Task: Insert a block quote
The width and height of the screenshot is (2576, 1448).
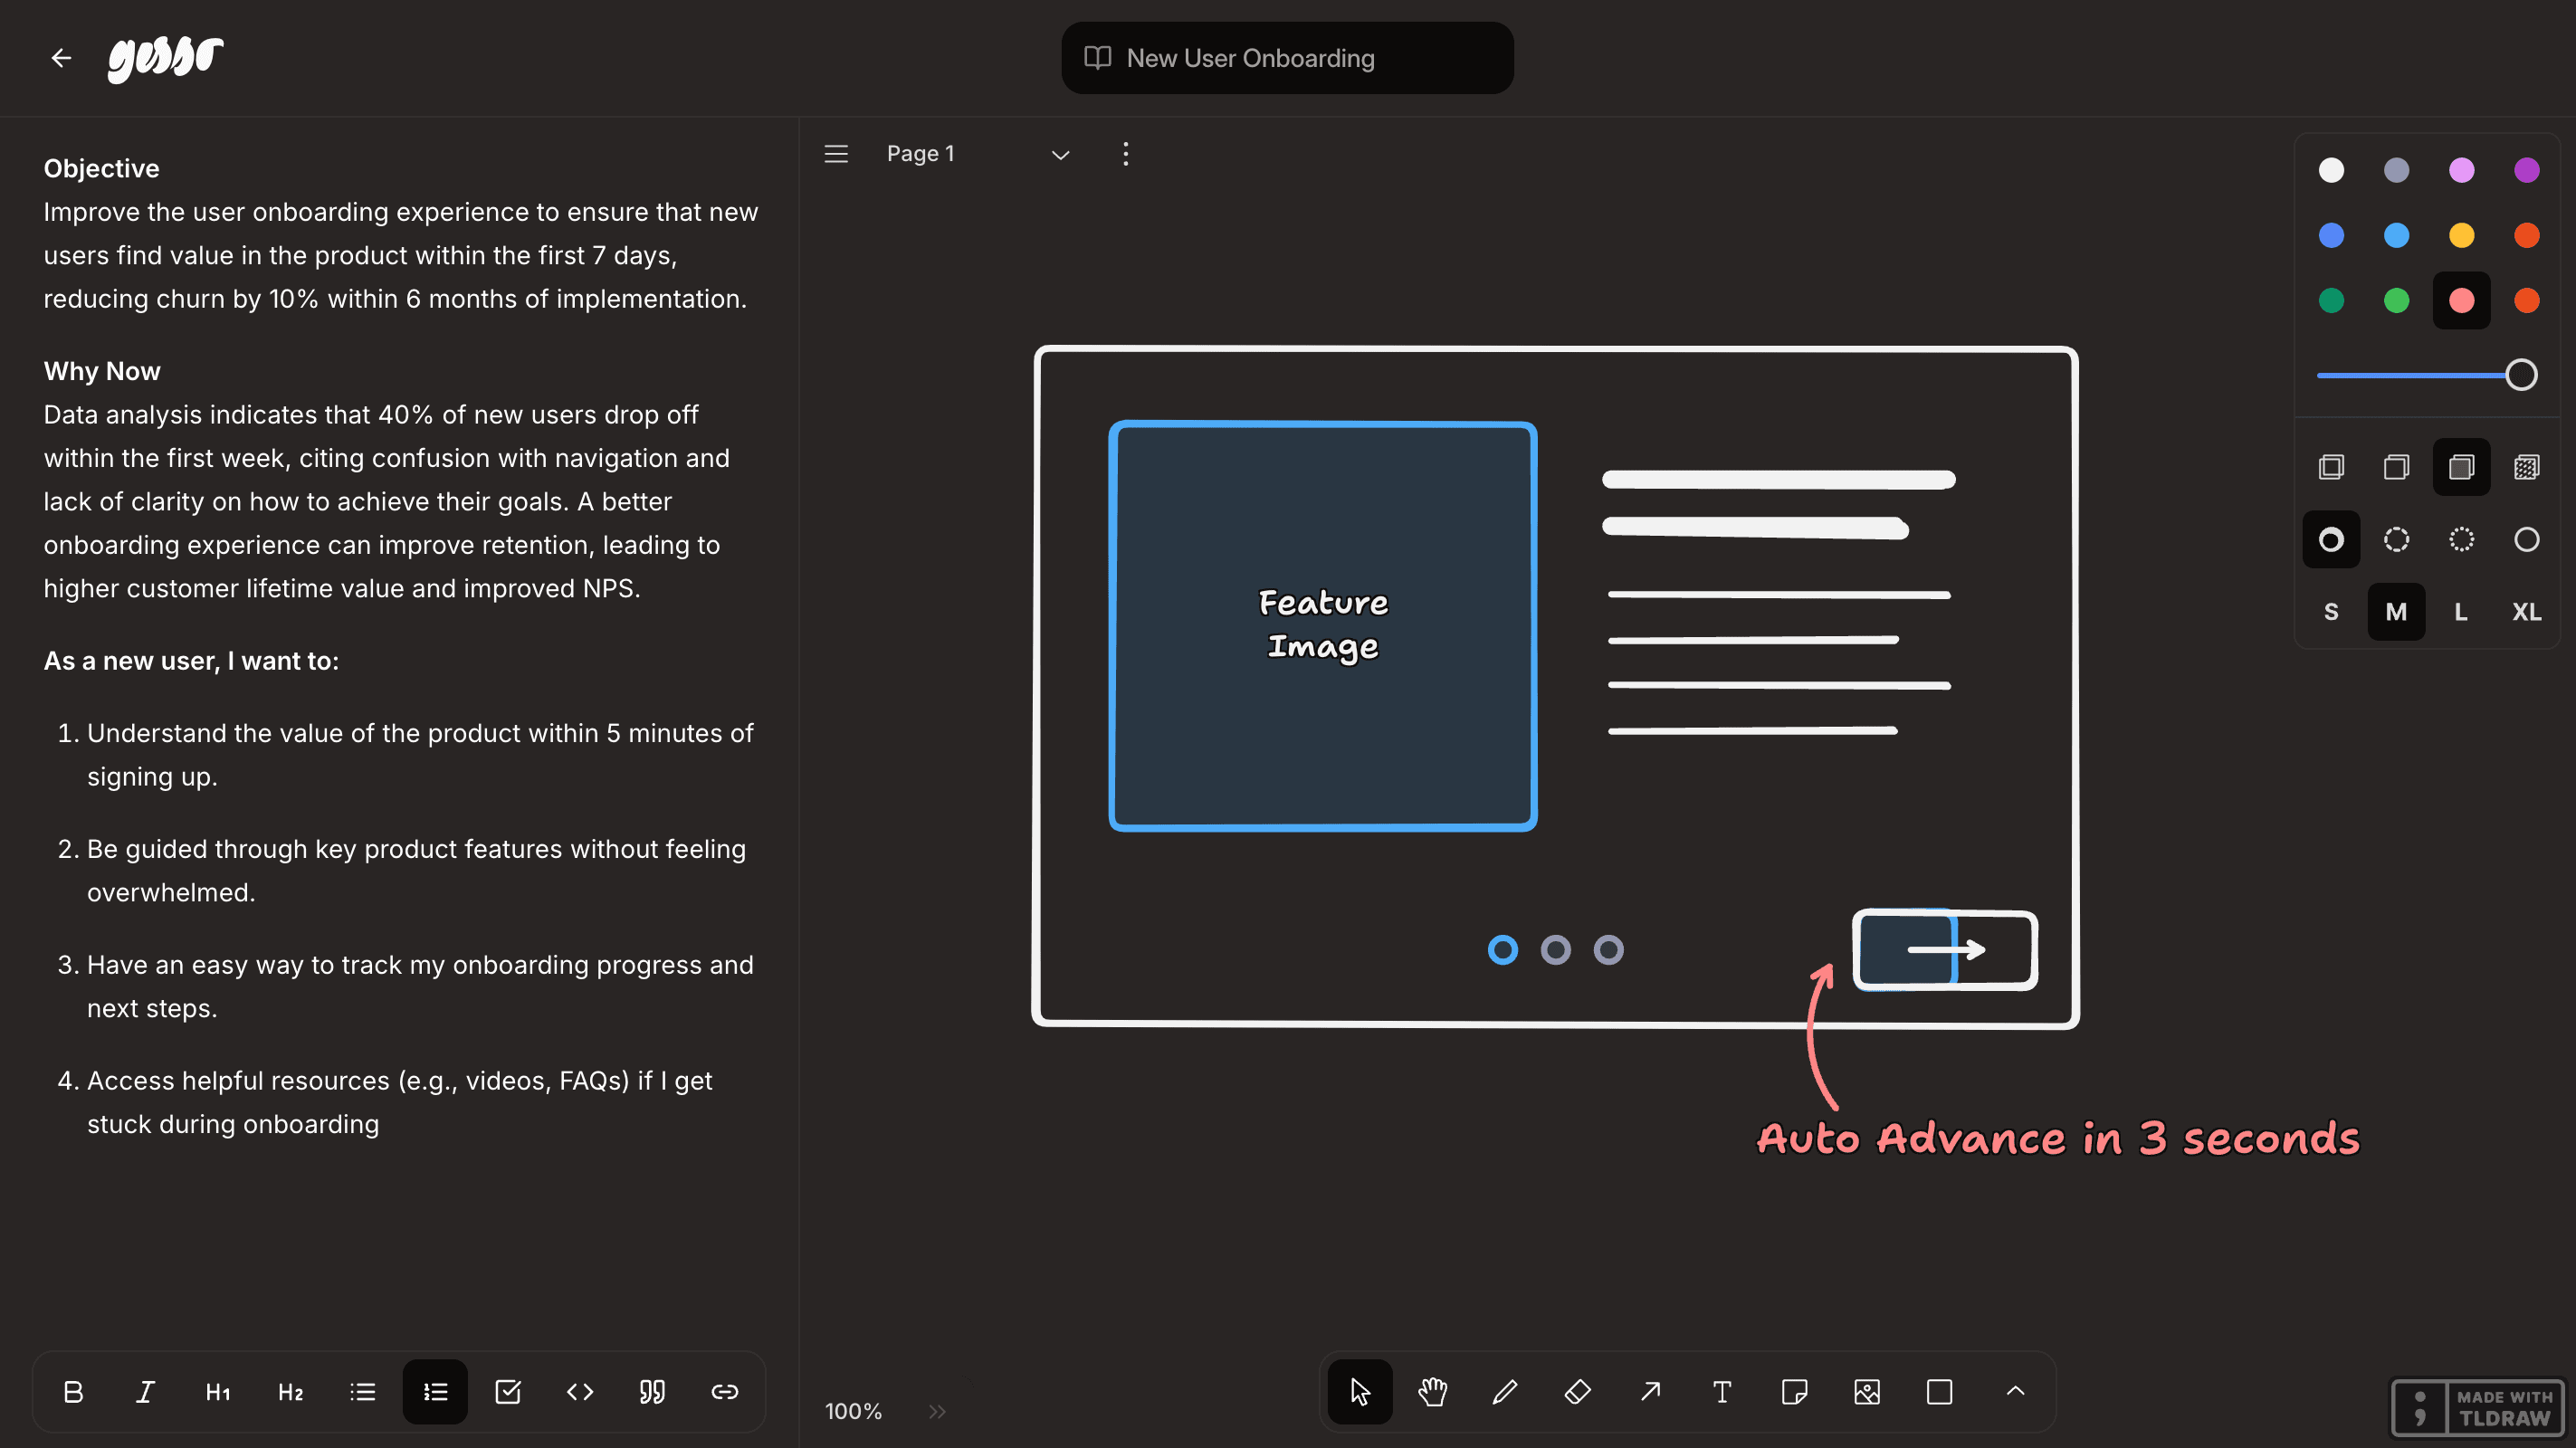Action: (652, 1392)
